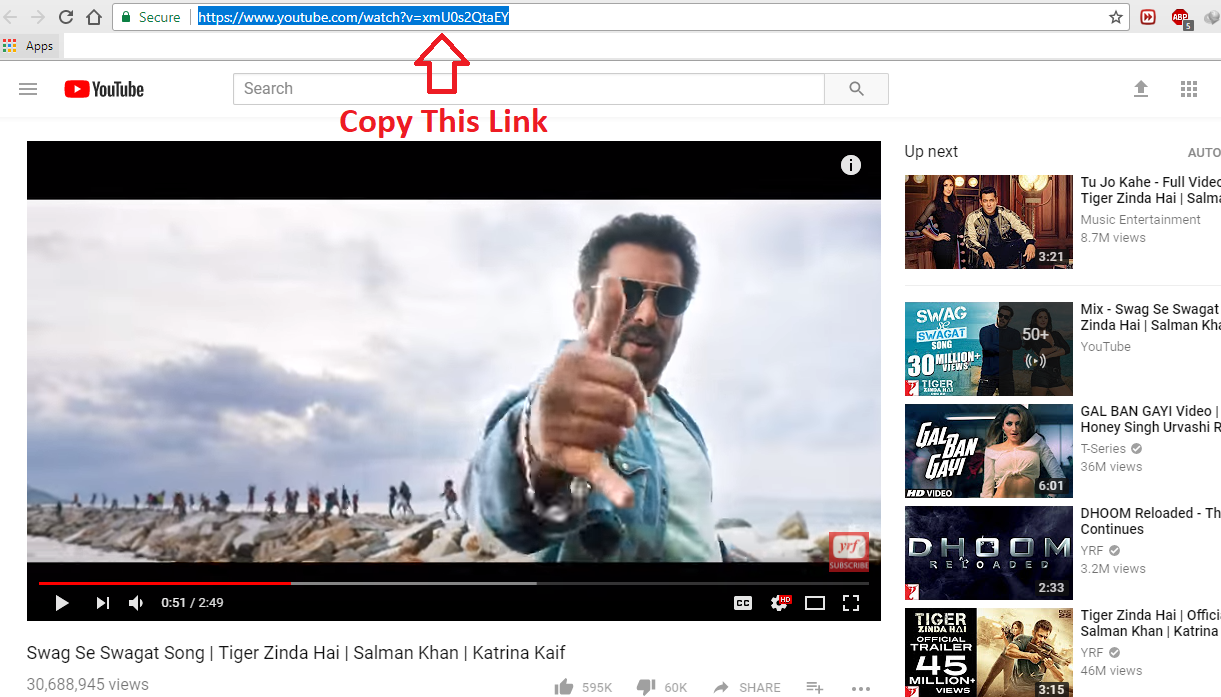Click SHARE button below video

(747, 687)
